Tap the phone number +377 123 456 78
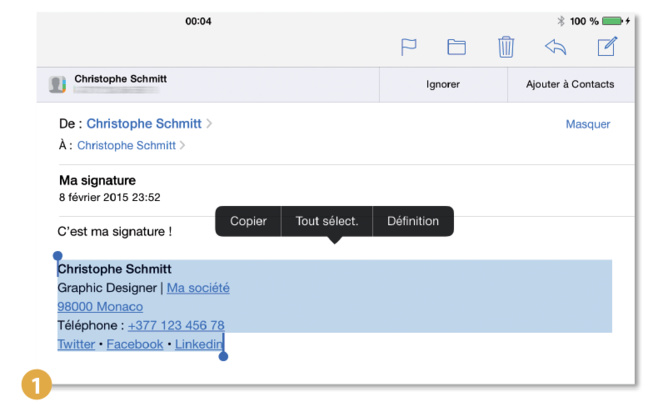 176,325
